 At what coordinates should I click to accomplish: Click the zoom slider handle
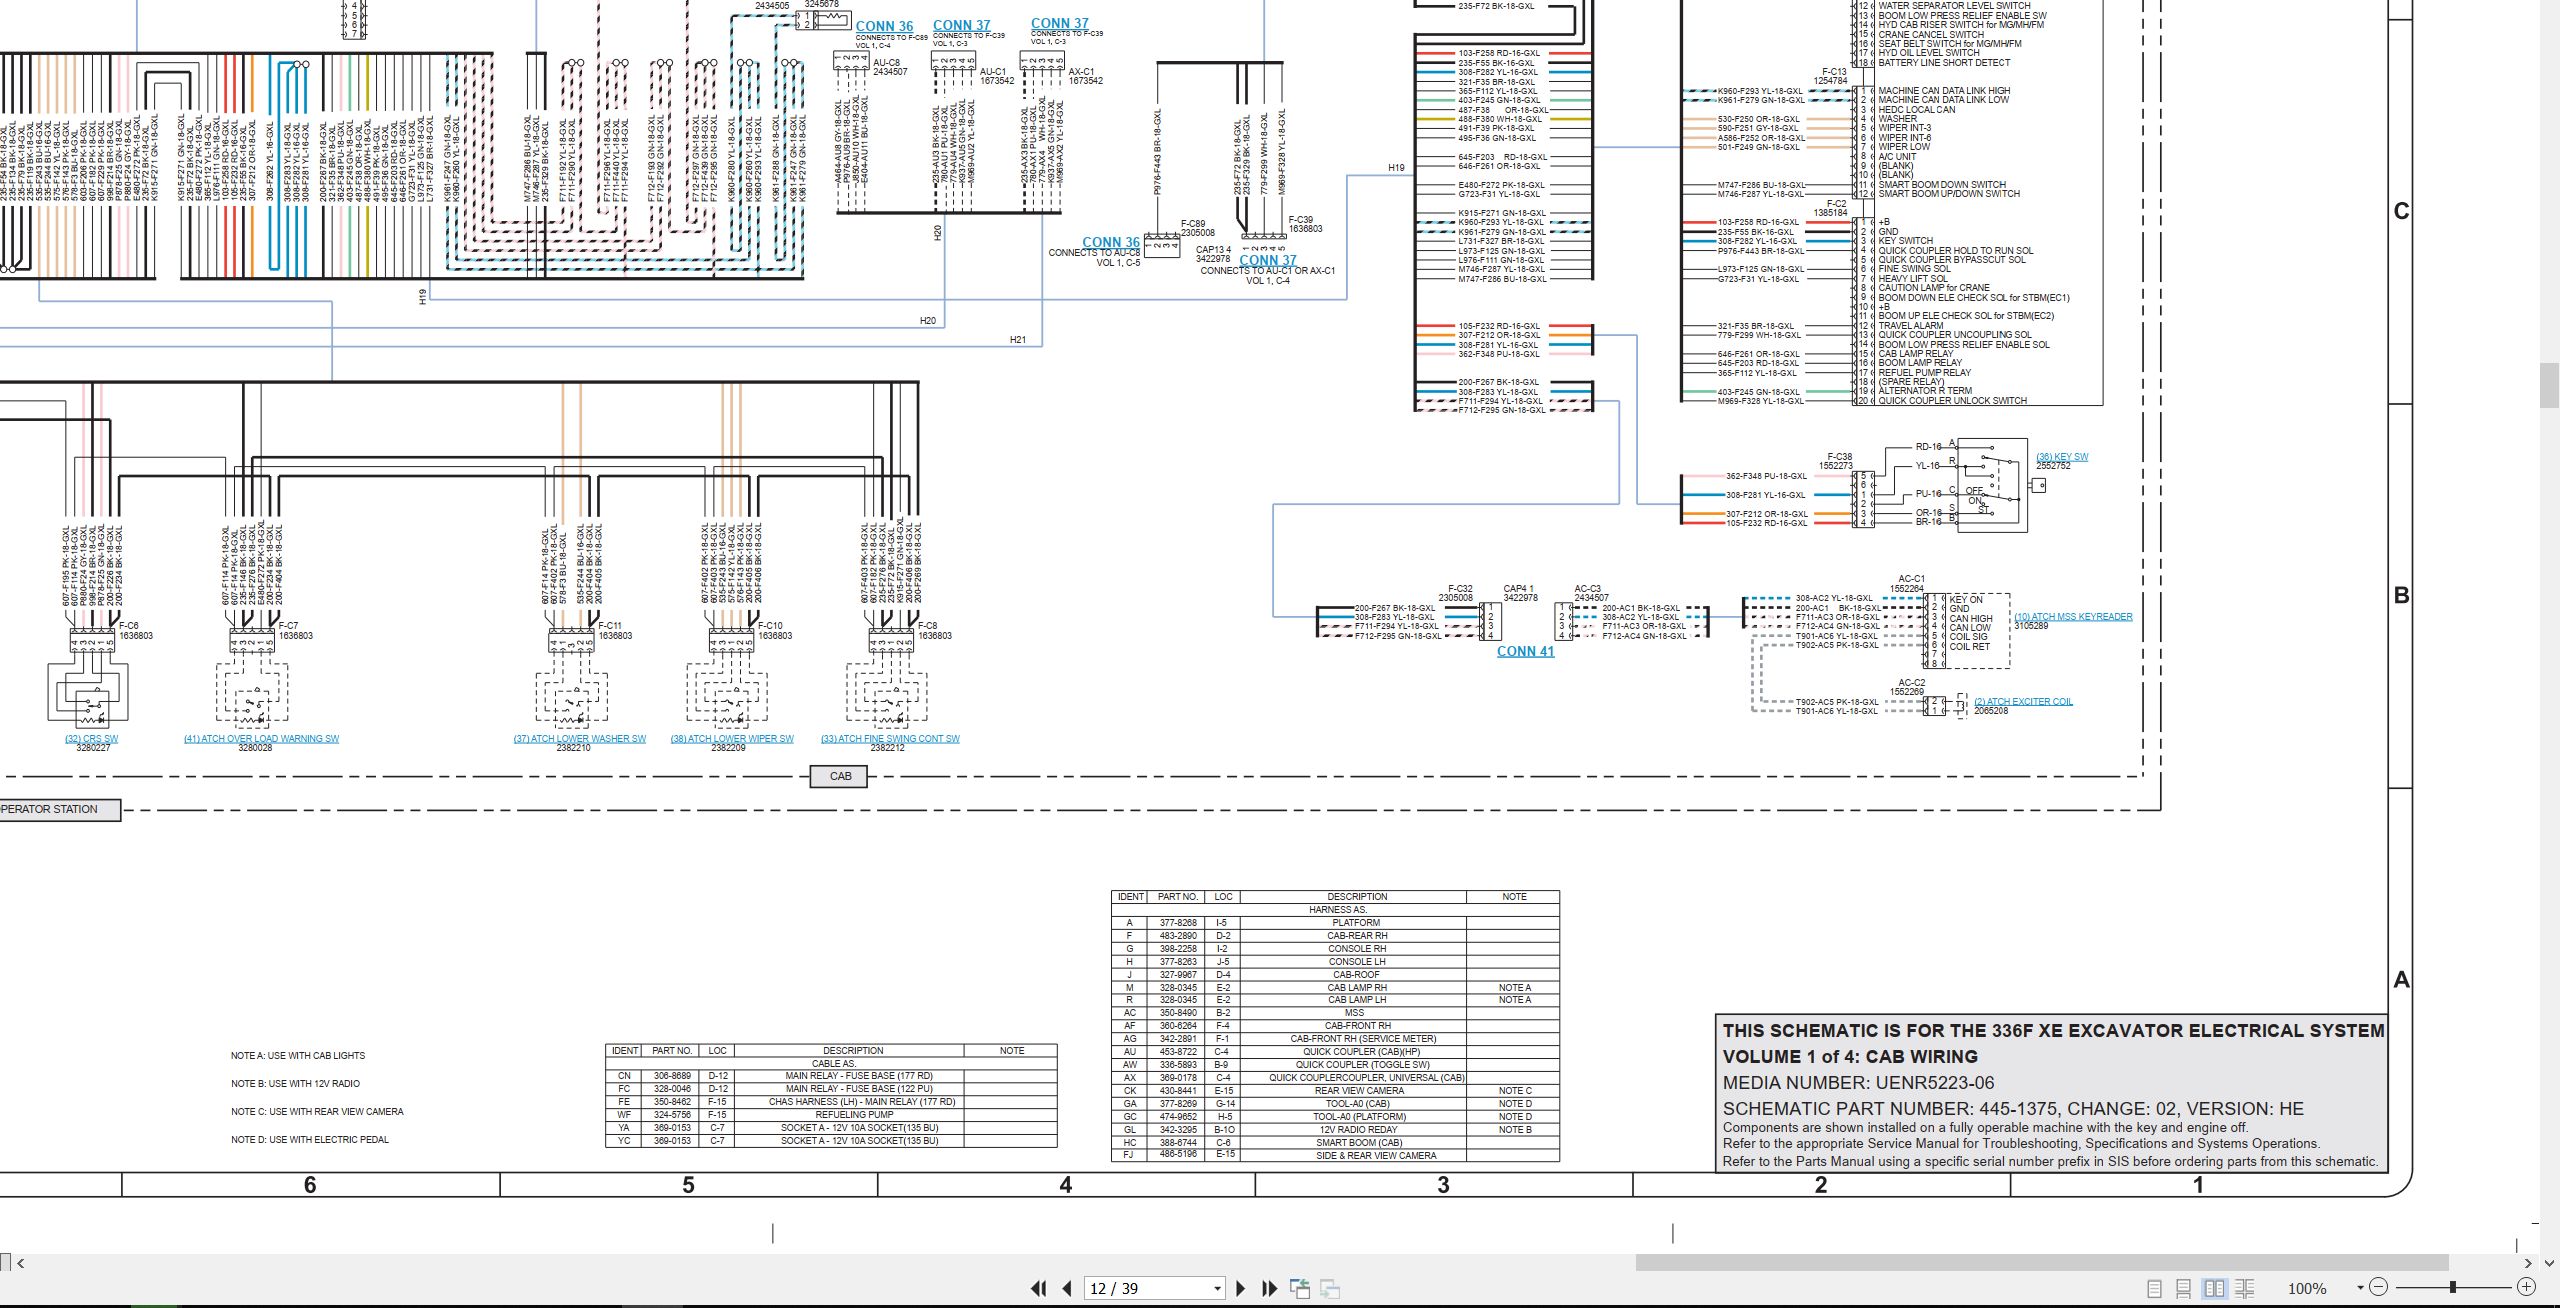[x=2453, y=1287]
